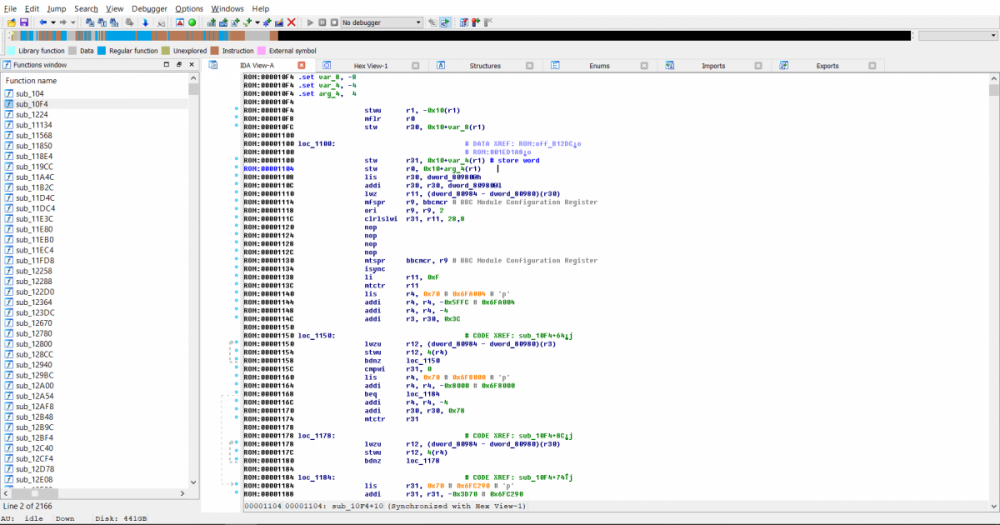
Task: Switch to the Imports tab
Action: [x=713, y=65]
